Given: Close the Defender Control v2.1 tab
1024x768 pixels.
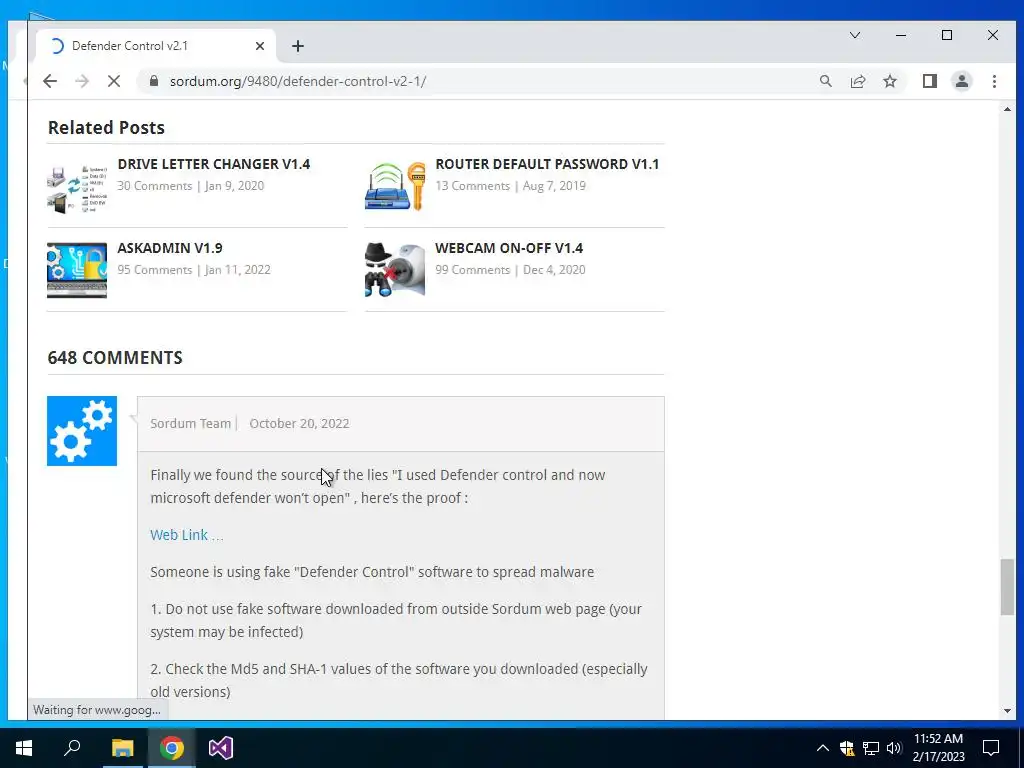Looking at the screenshot, I should tap(260, 46).
